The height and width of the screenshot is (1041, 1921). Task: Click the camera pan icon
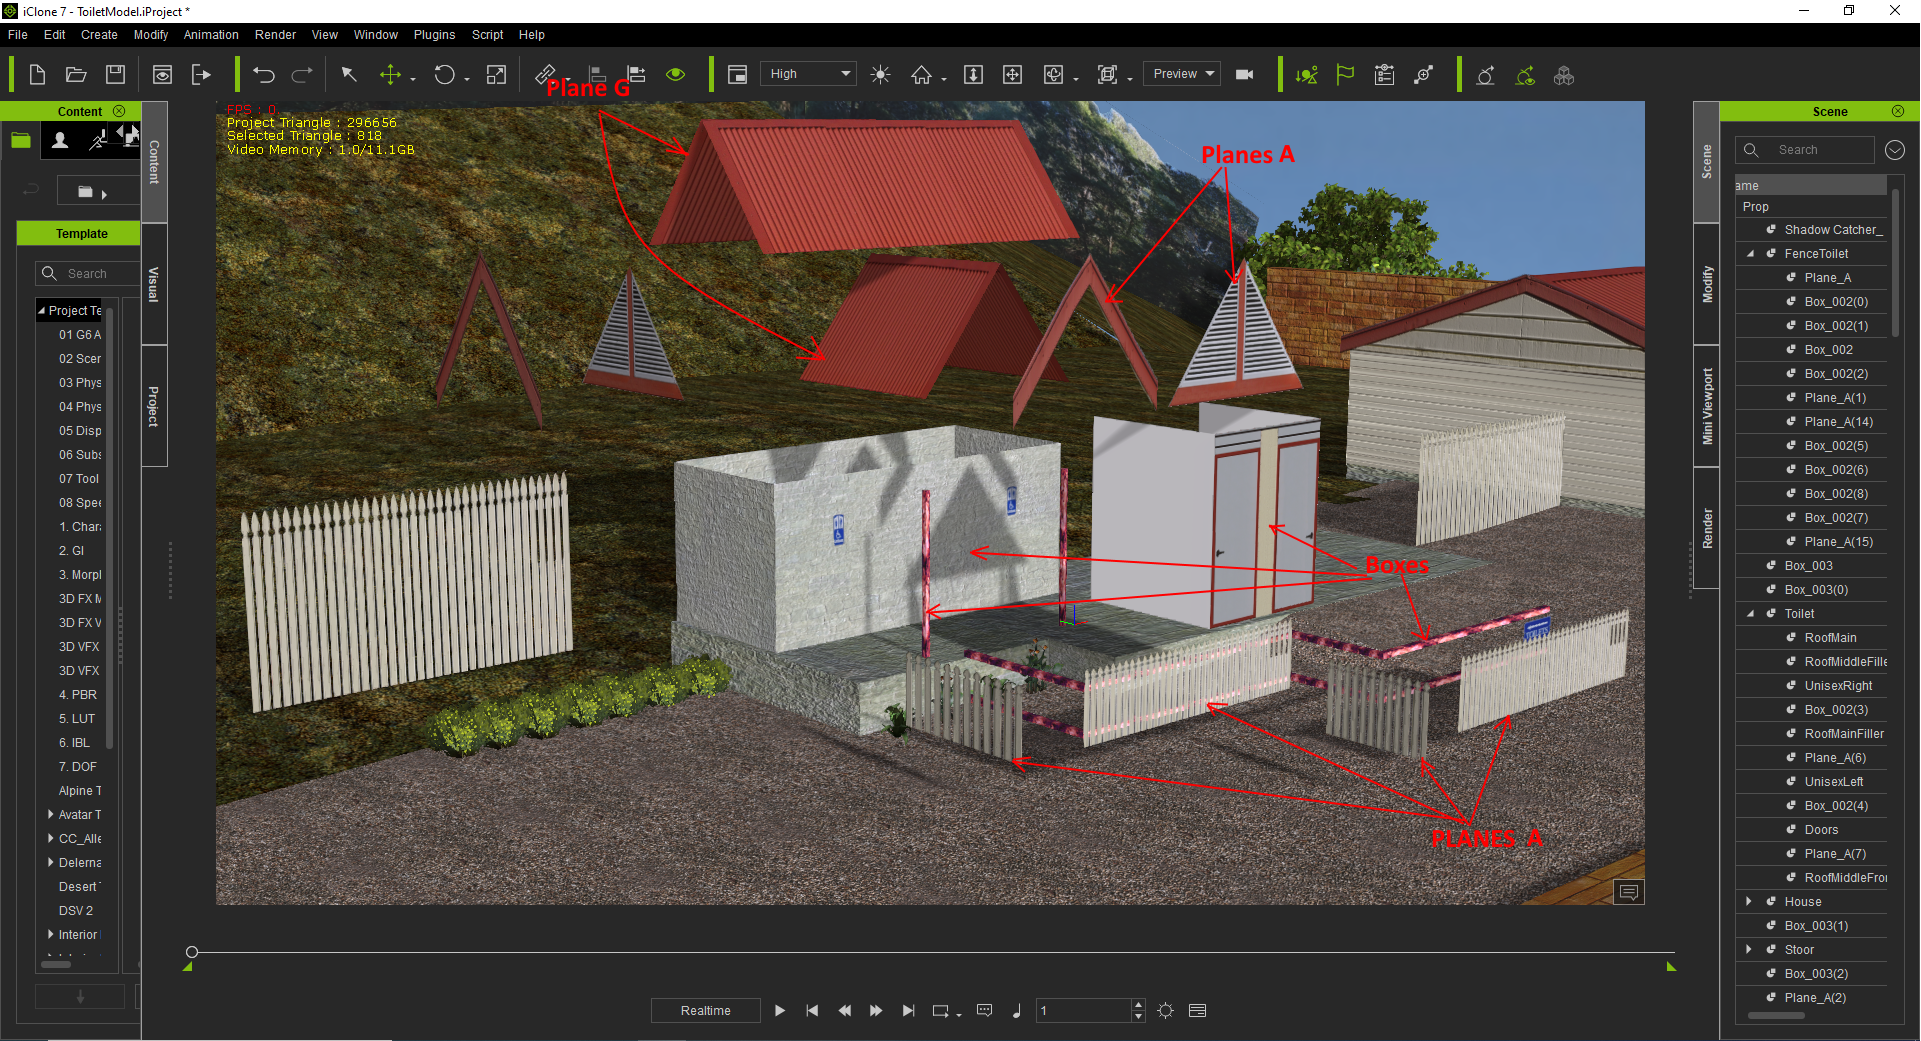click(x=1012, y=75)
